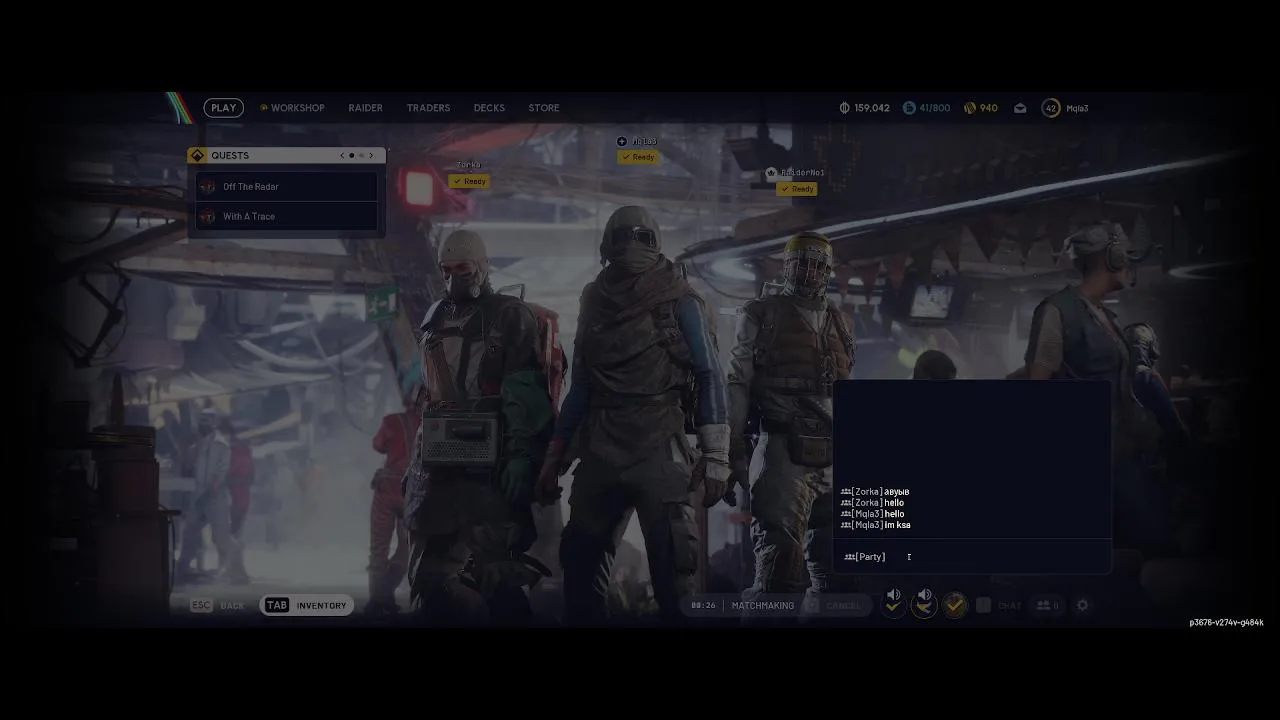Select the first Quests page dot
Screen dimensions: 1280x720
click(351, 155)
